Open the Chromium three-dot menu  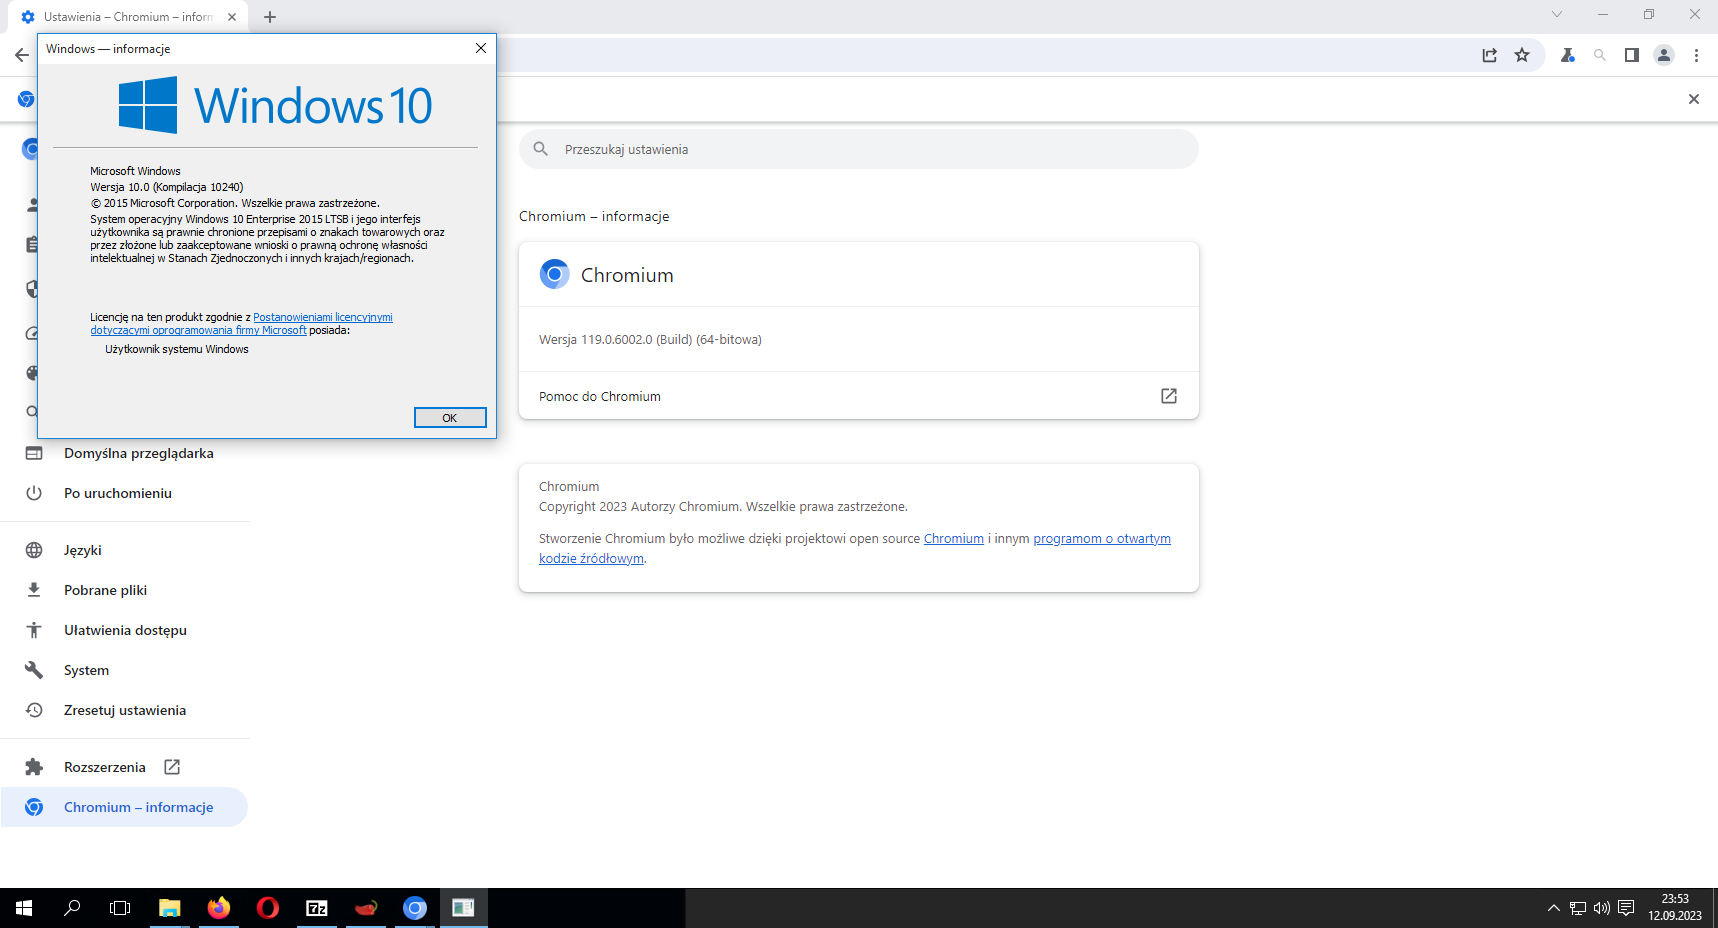[1696, 55]
